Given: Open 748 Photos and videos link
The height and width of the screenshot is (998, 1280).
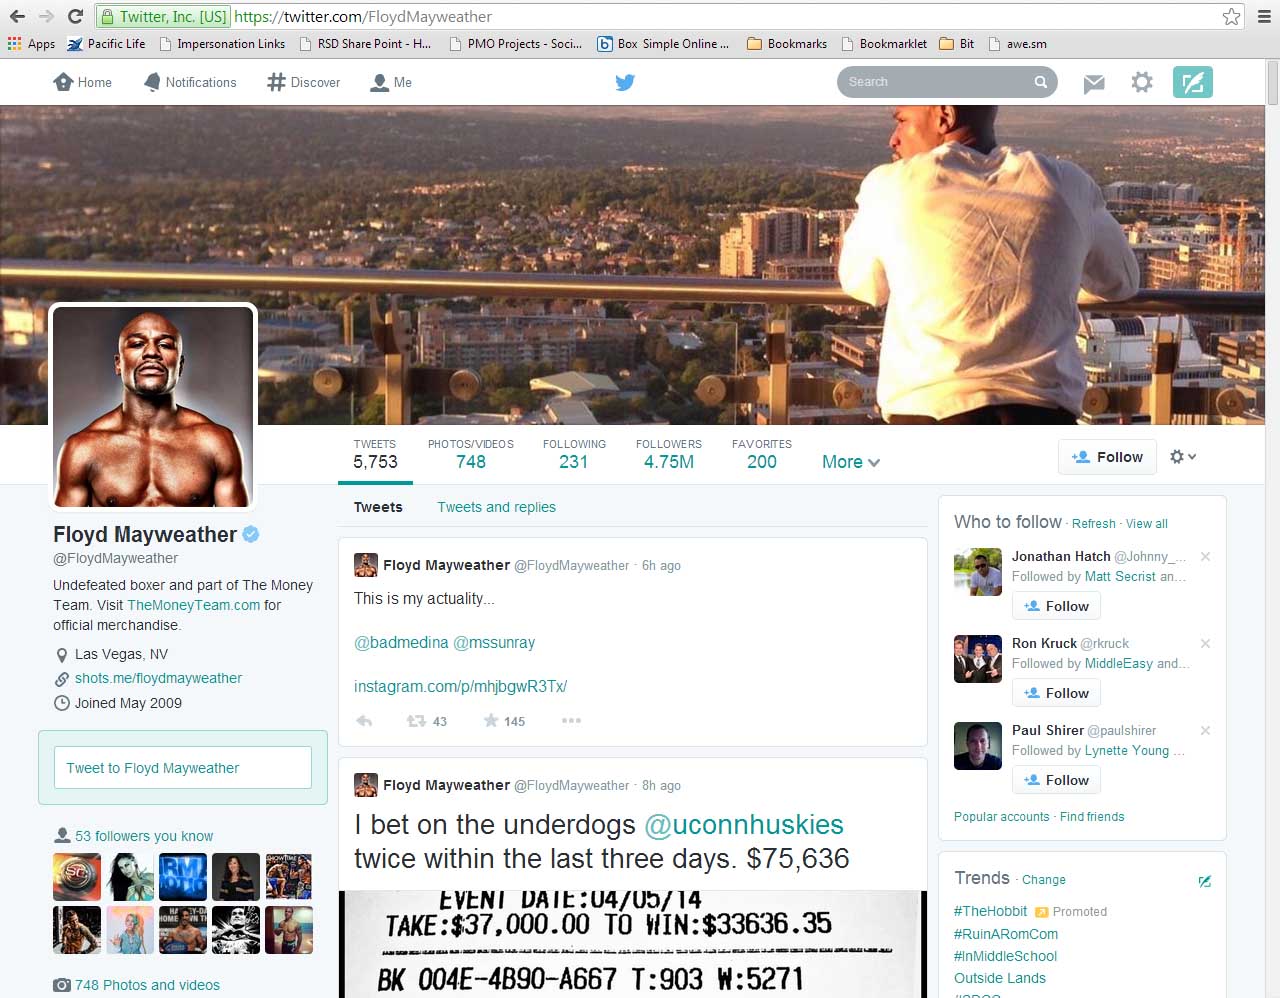Looking at the screenshot, I should coord(147,985).
